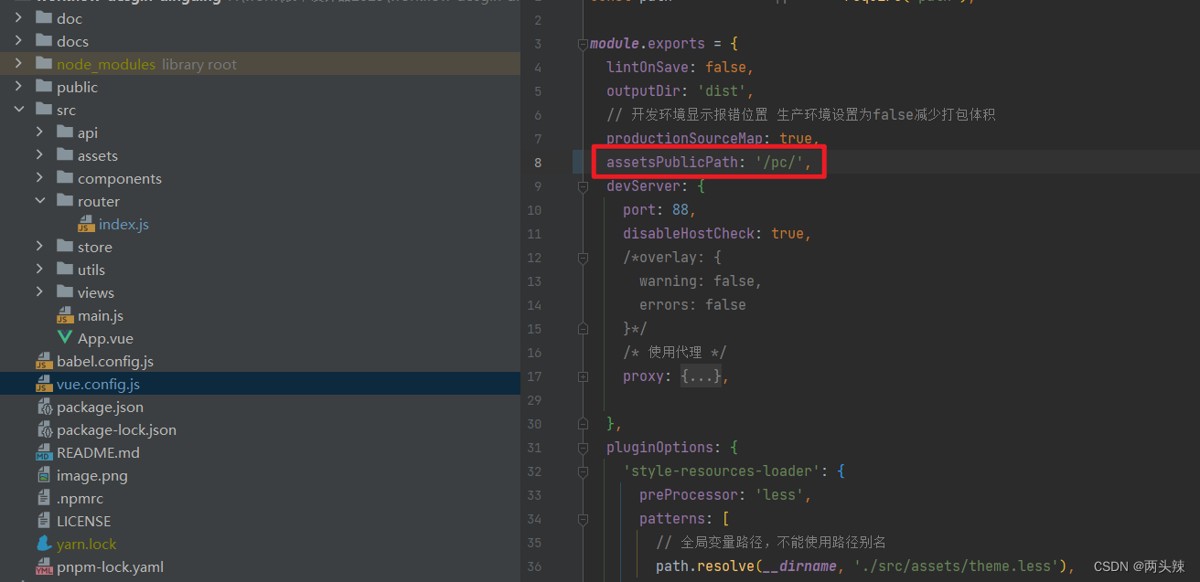
Task: Click 'productionSourceMap: true,' code line
Action: [713, 139]
